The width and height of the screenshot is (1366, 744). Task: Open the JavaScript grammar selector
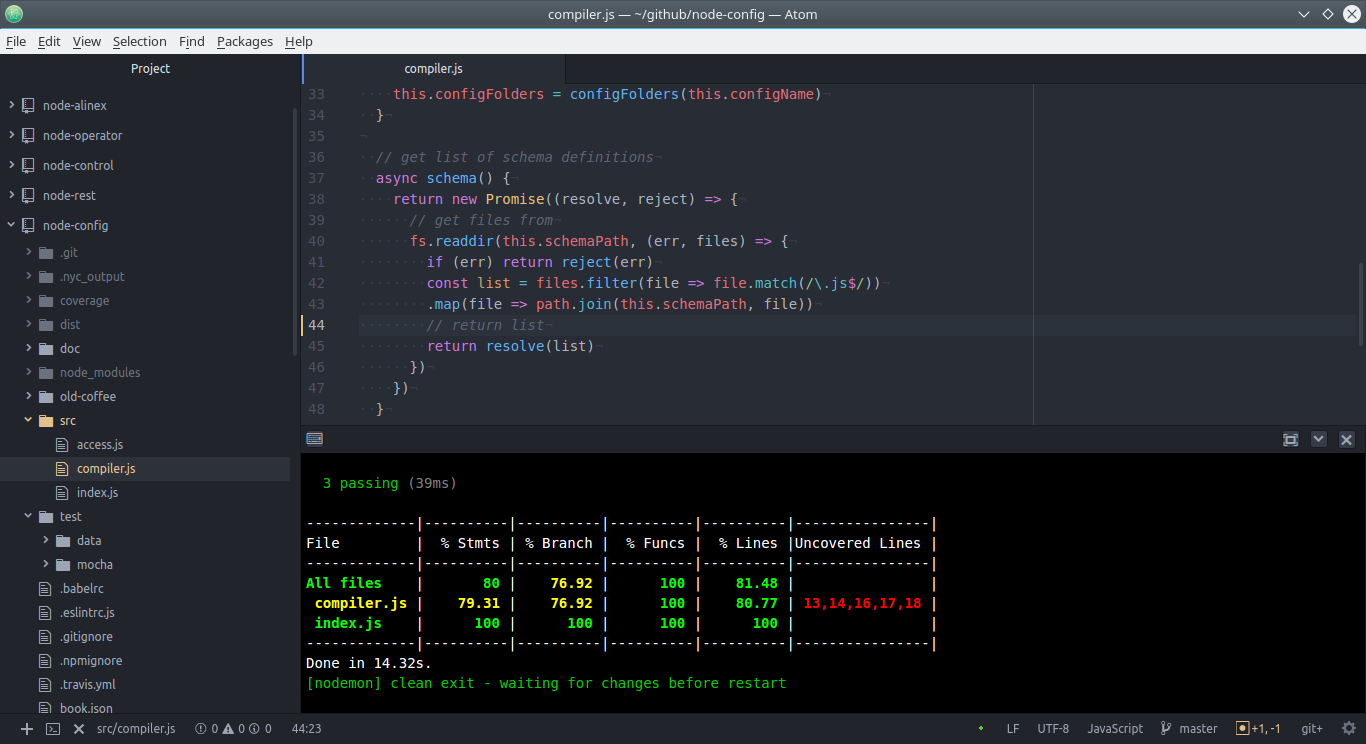(x=1114, y=728)
